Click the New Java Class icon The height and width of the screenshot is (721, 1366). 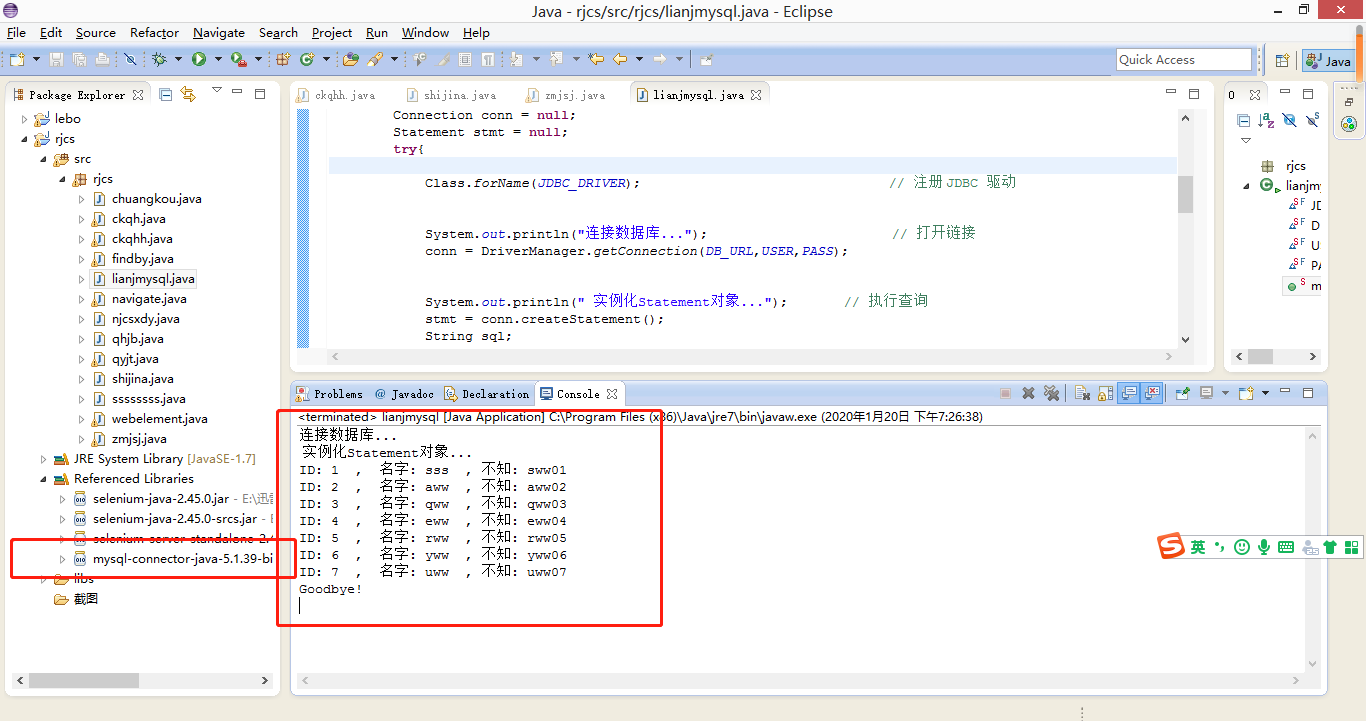[307, 60]
